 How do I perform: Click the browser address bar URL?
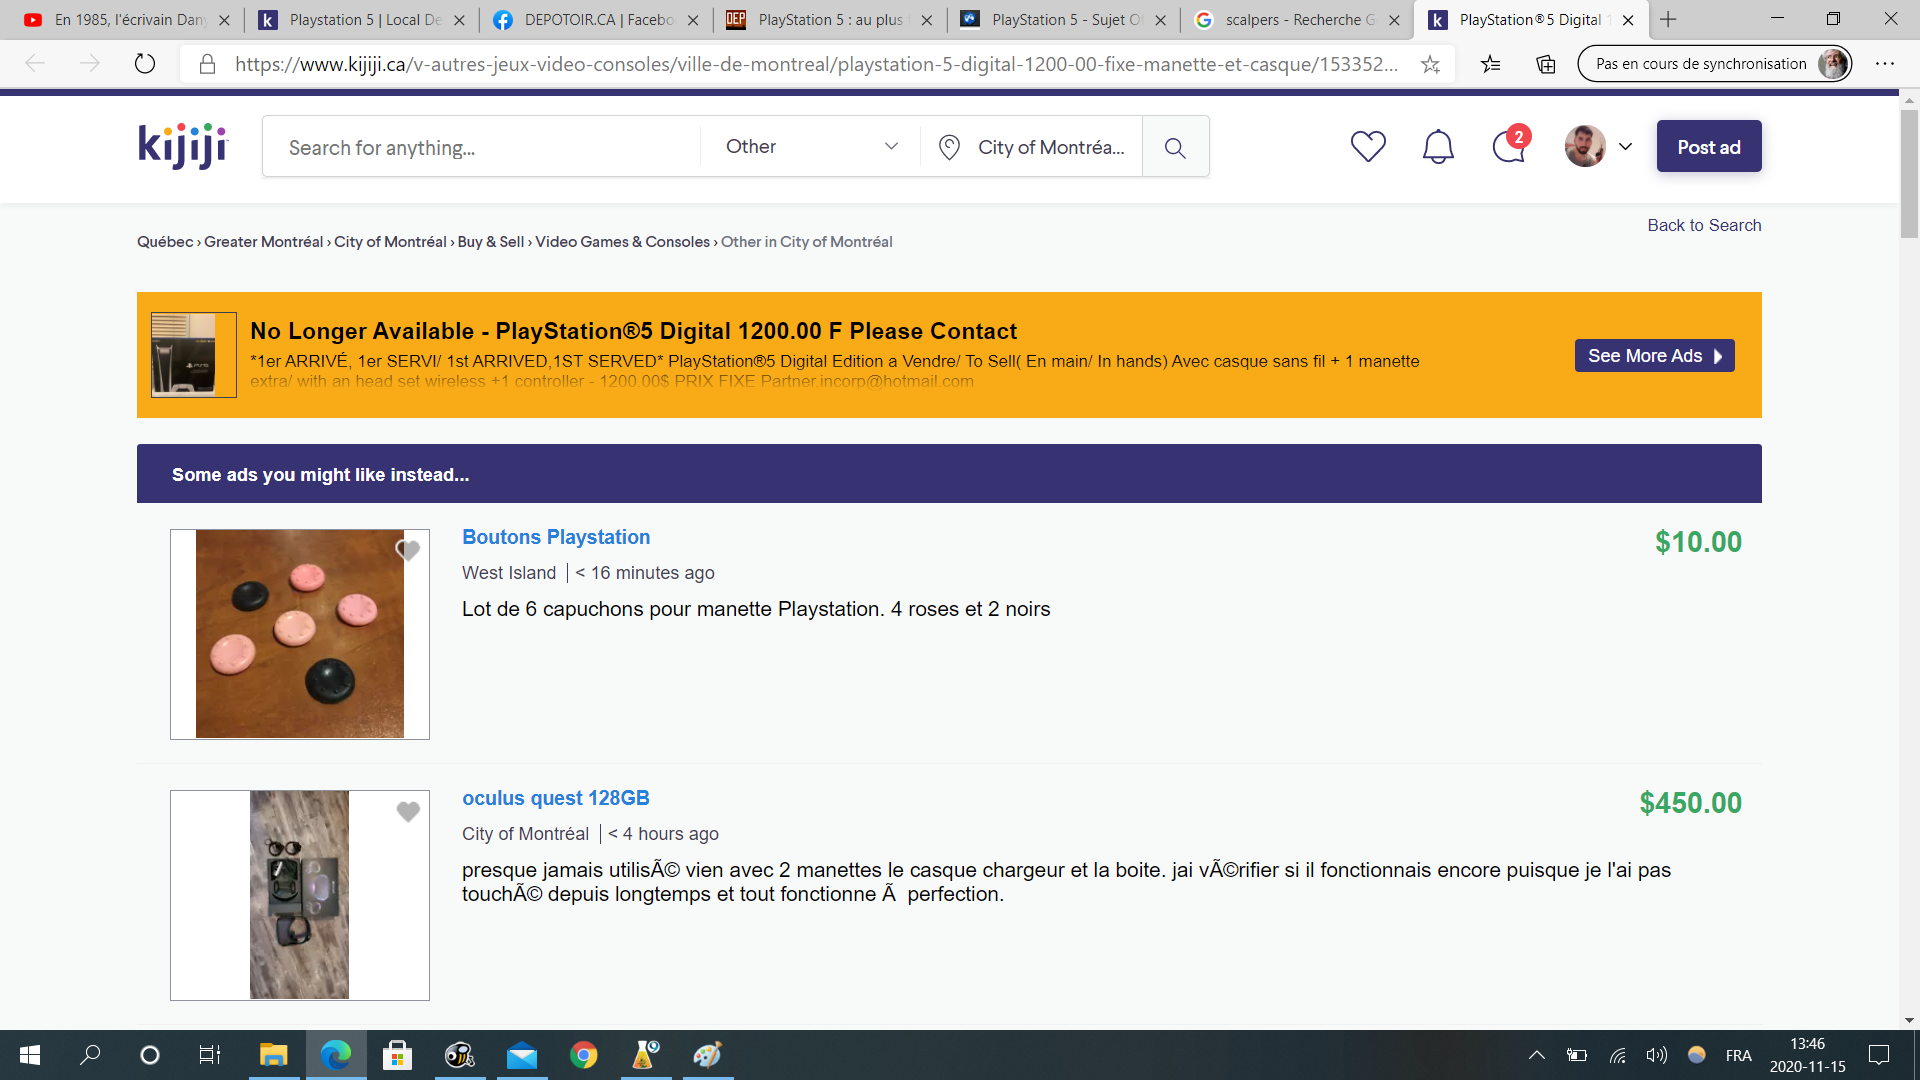(x=816, y=64)
